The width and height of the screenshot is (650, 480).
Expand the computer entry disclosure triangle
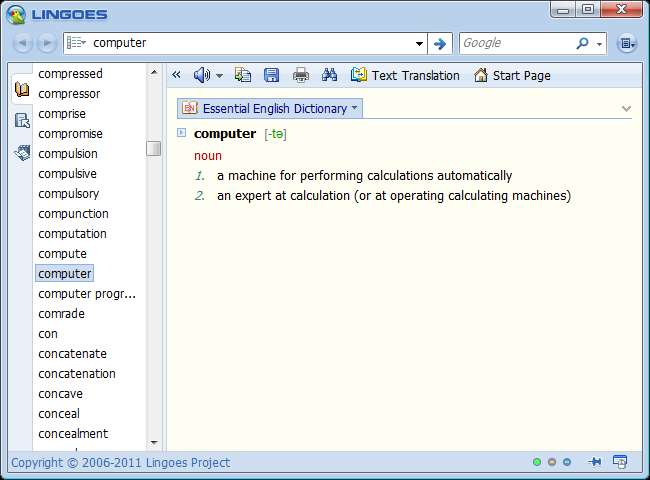coord(182,133)
